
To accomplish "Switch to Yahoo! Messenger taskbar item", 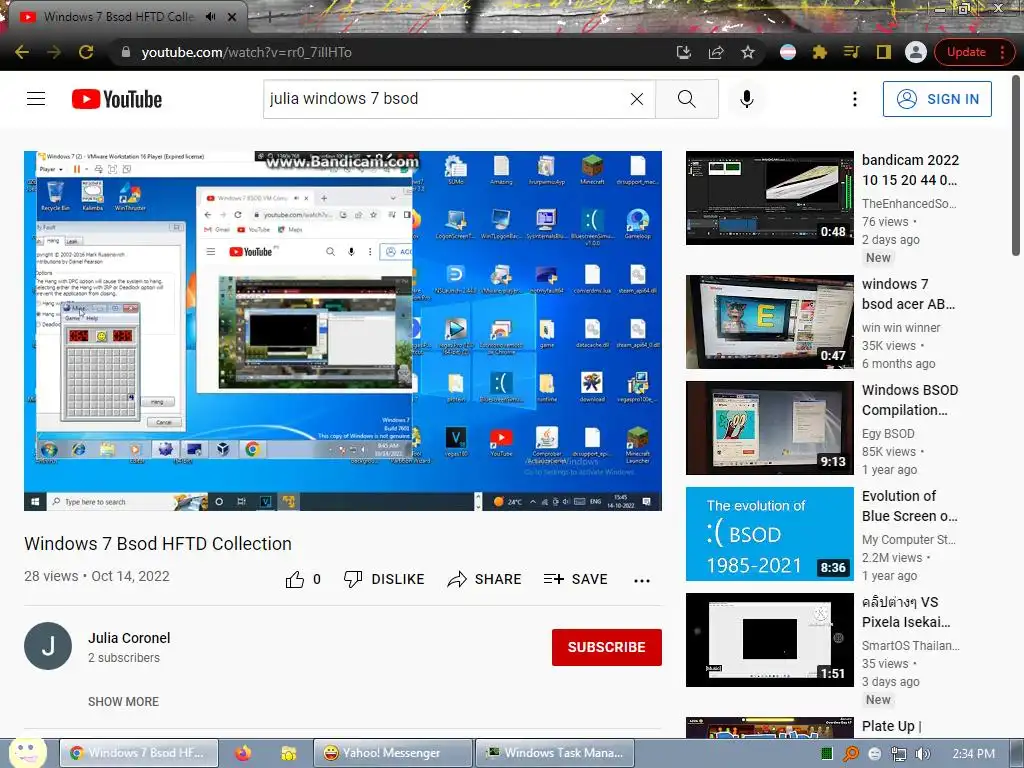I will coord(392,753).
